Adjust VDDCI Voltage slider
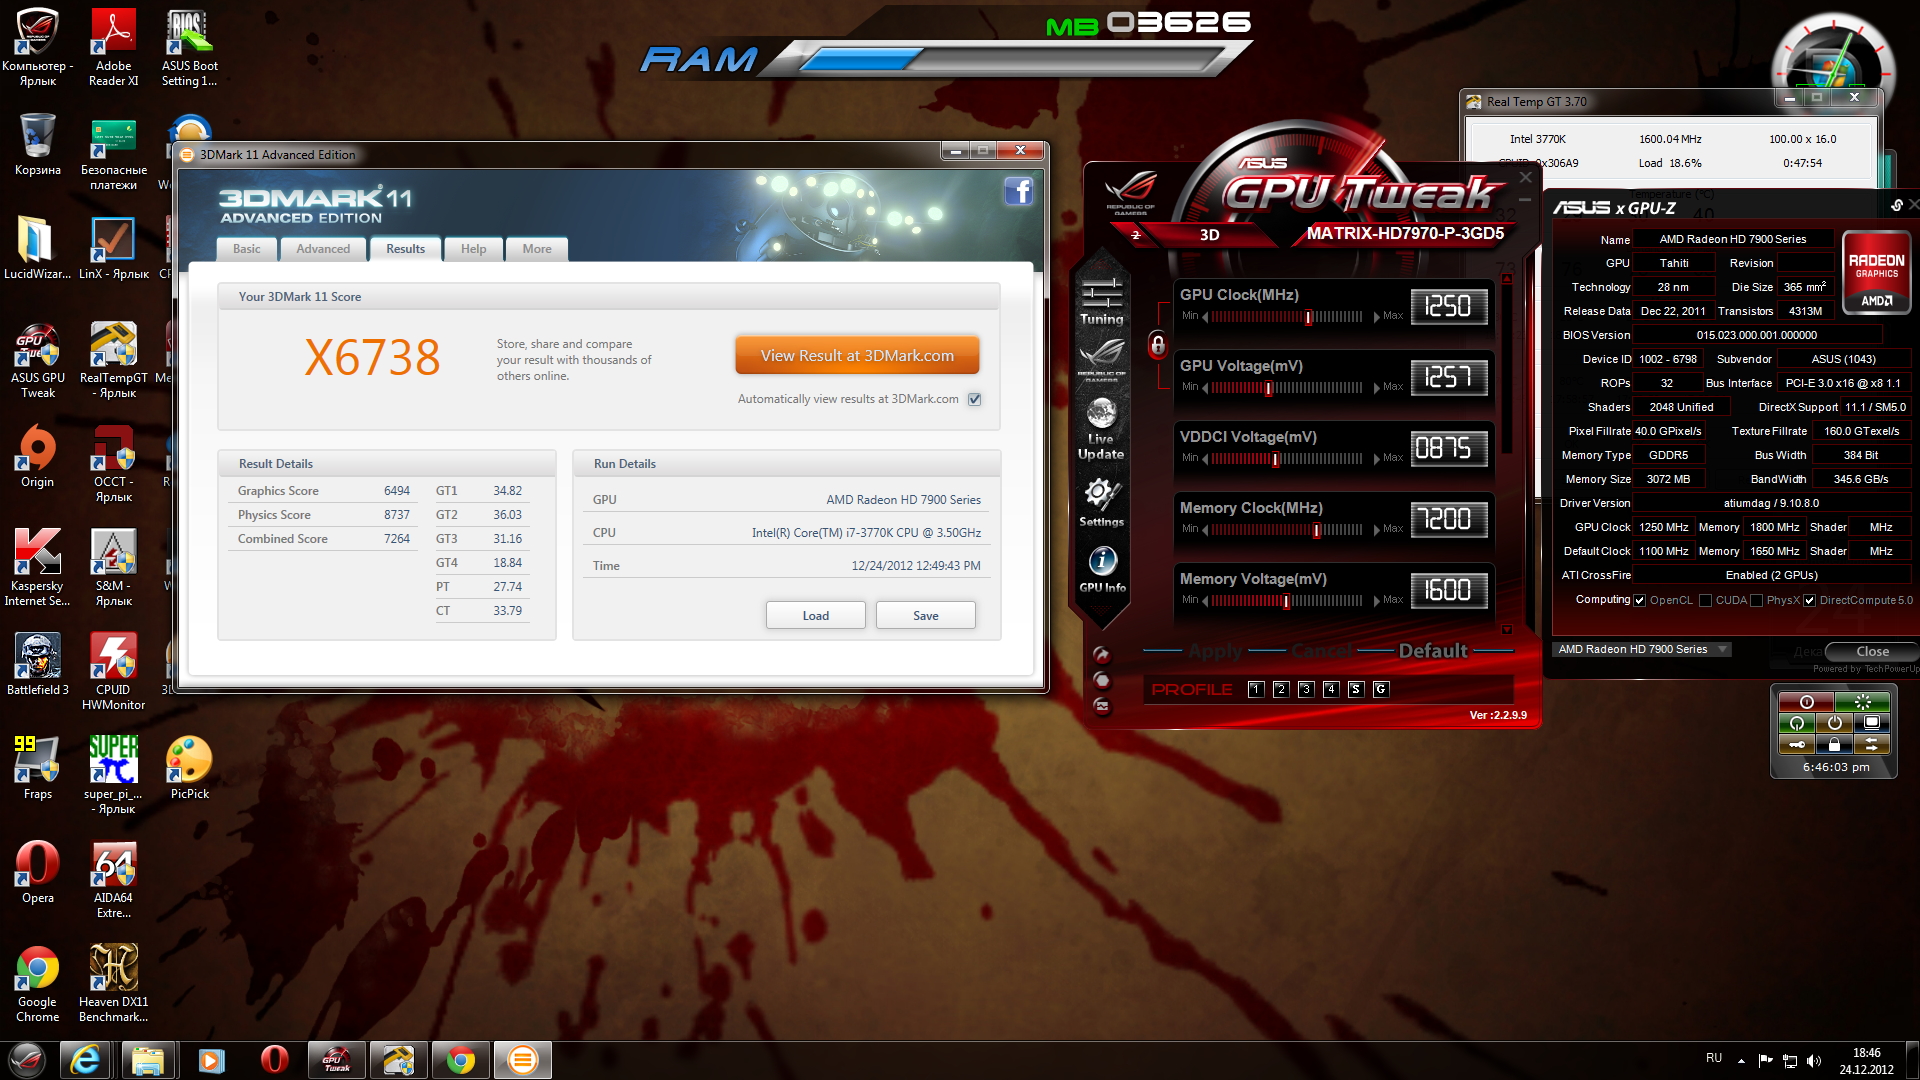Image resolution: width=1920 pixels, height=1080 pixels. (1275, 459)
